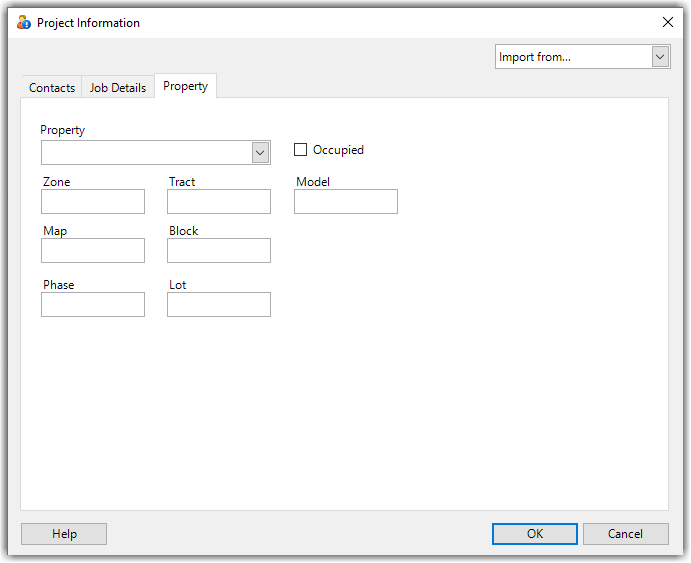Click the Lot text field
Screen dimensions: 691x563
[219, 304]
